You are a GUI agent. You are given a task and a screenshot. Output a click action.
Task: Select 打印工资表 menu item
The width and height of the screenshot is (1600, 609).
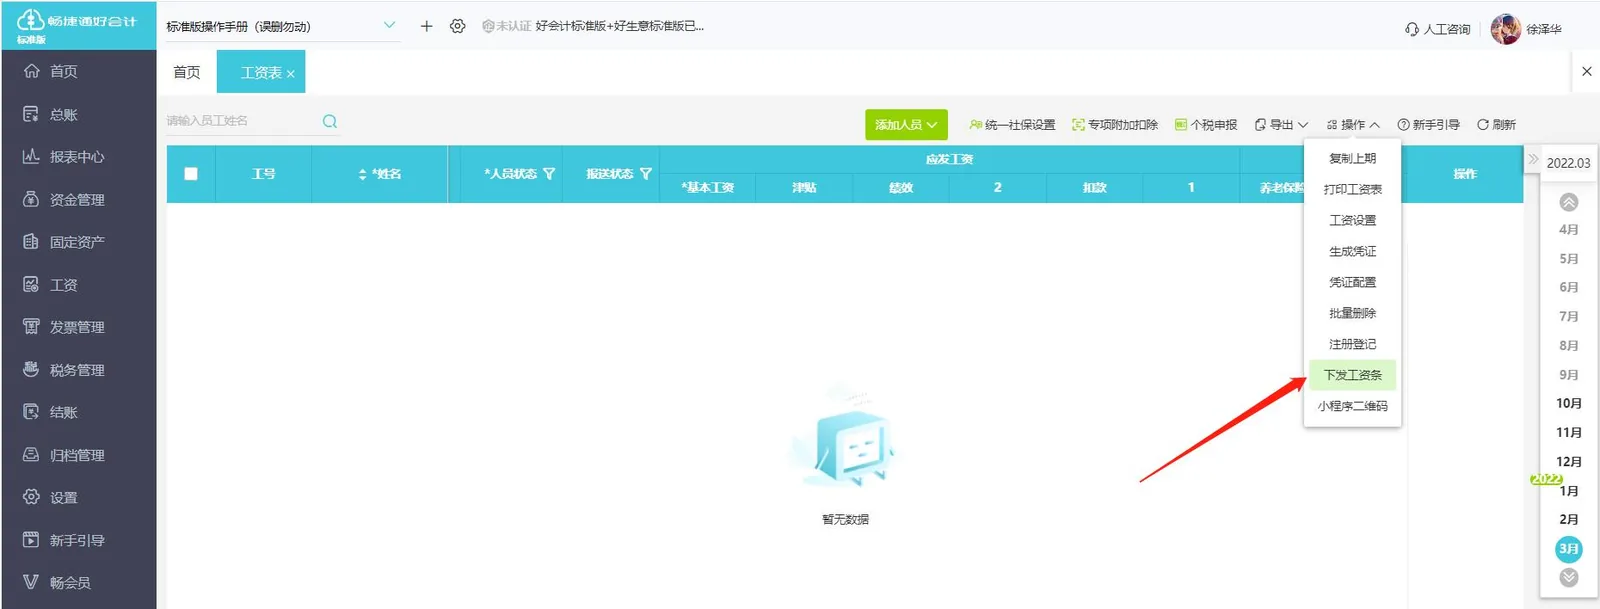[1352, 189]
